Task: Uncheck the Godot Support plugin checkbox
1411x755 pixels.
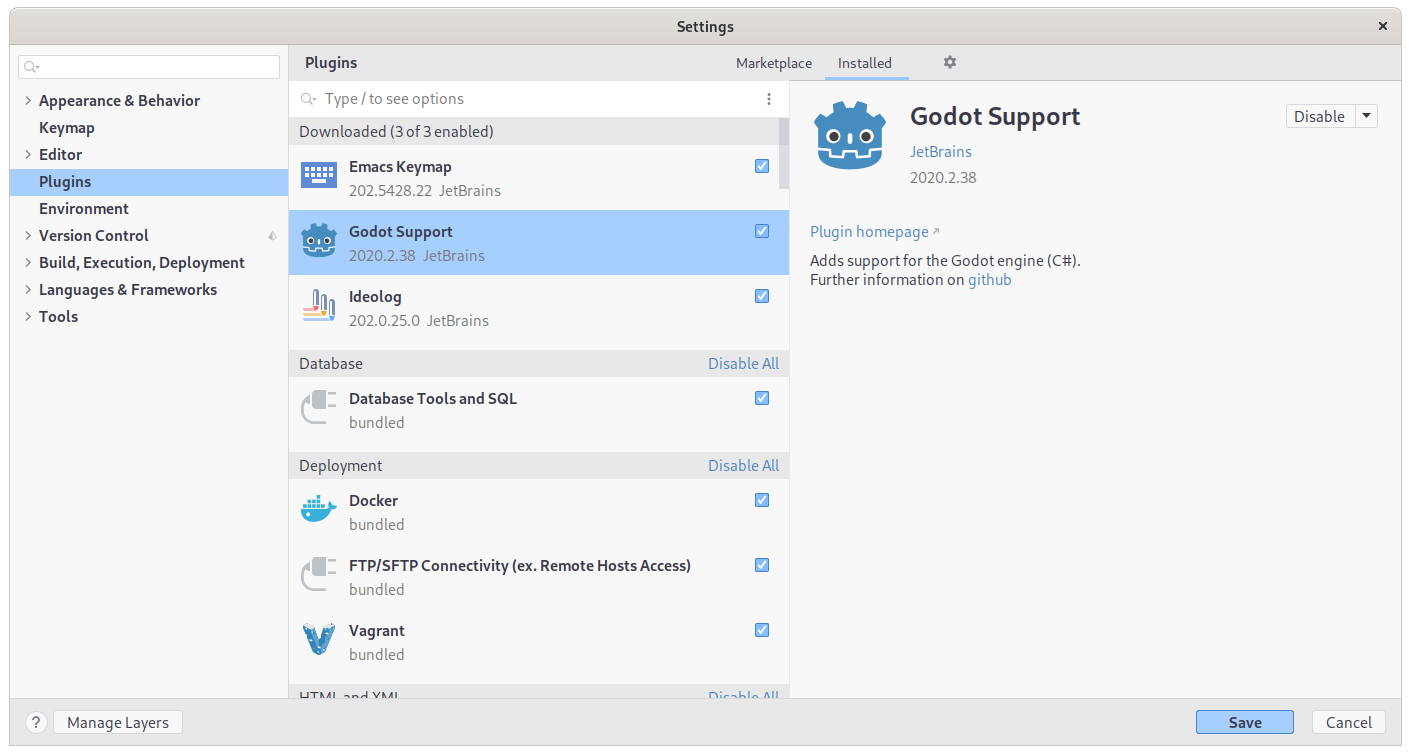Action: pos(762,231)
